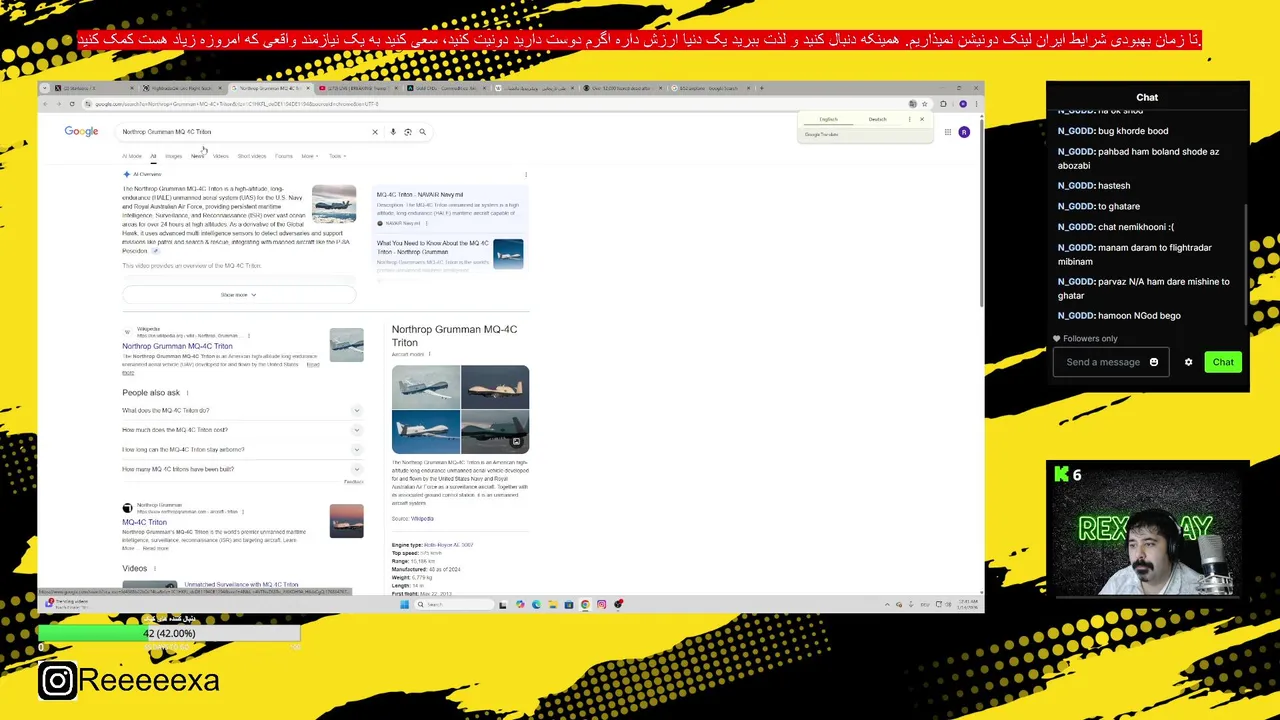Open MQ-4C Triton NAVAIR Navy.mil source
Image resolution: width=1280 pixels, height=720 pixels.
(x=420, y=194)
